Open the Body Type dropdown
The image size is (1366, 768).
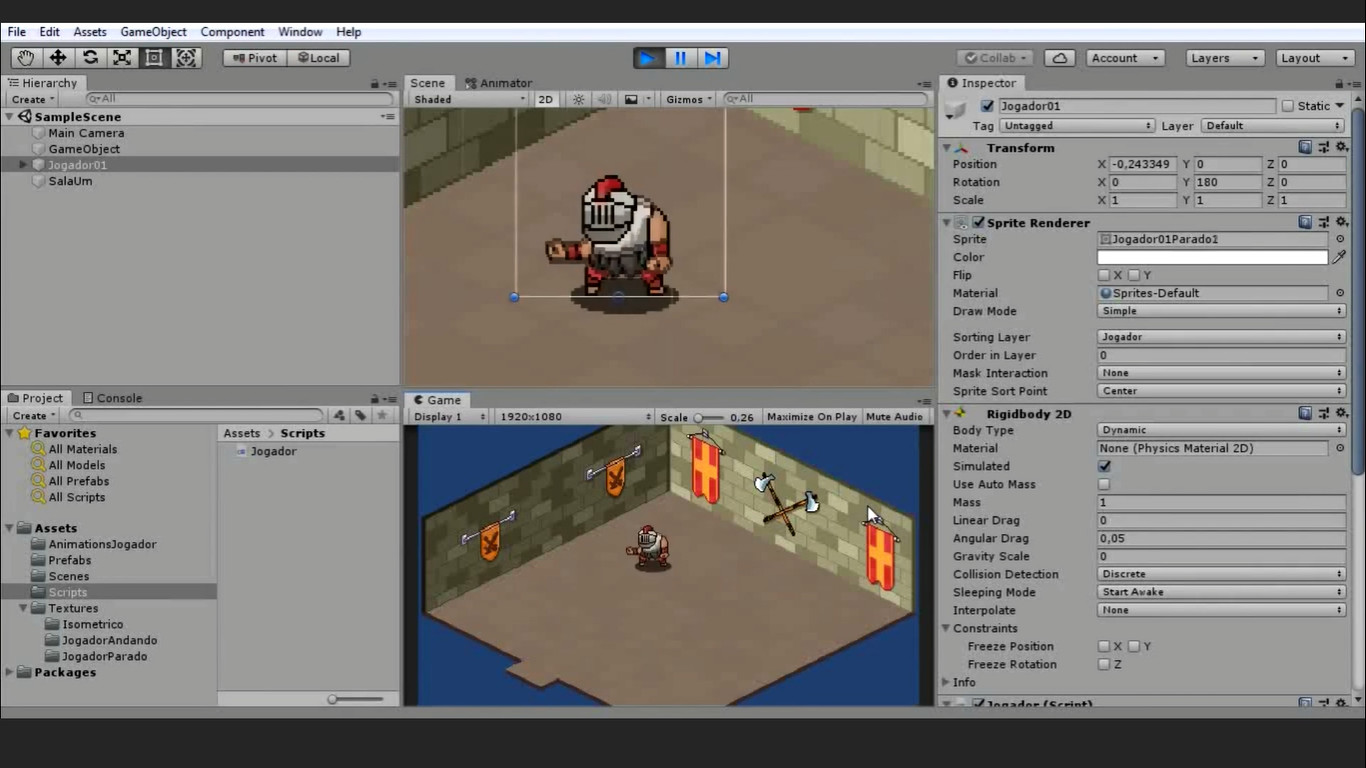point(1221,430)
